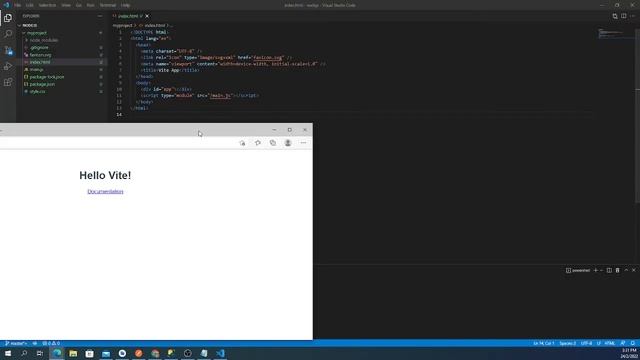
Task: Open Visual Studio Code taskbar icon
Action: 220,353
